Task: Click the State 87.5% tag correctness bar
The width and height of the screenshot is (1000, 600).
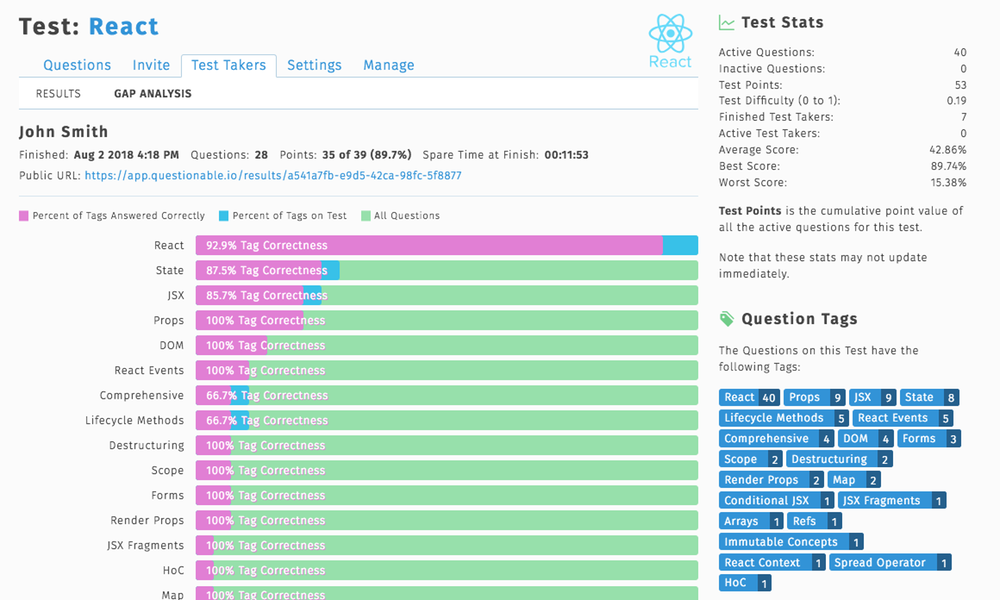Action: 446,270
